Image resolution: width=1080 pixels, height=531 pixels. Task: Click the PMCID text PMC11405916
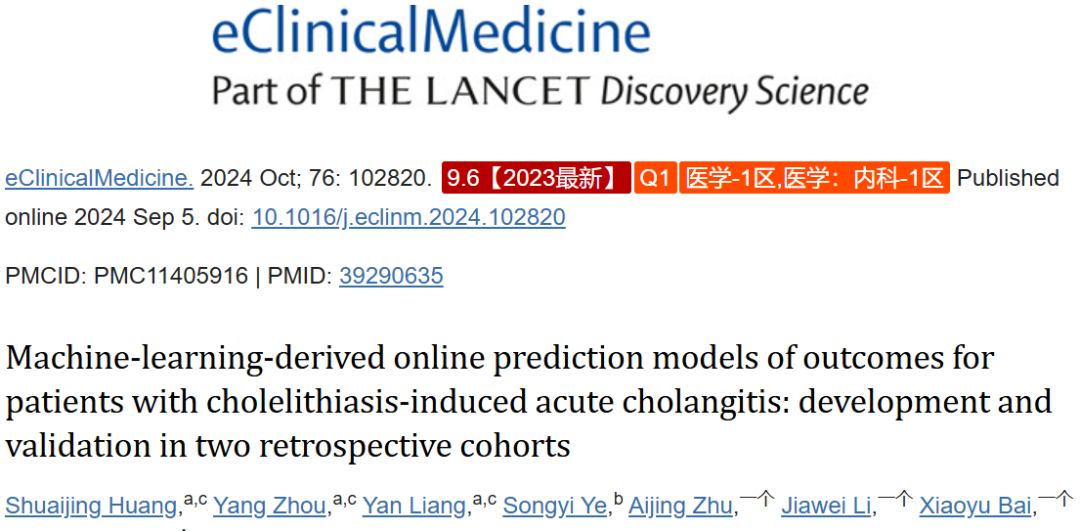(x=171, y=277)
